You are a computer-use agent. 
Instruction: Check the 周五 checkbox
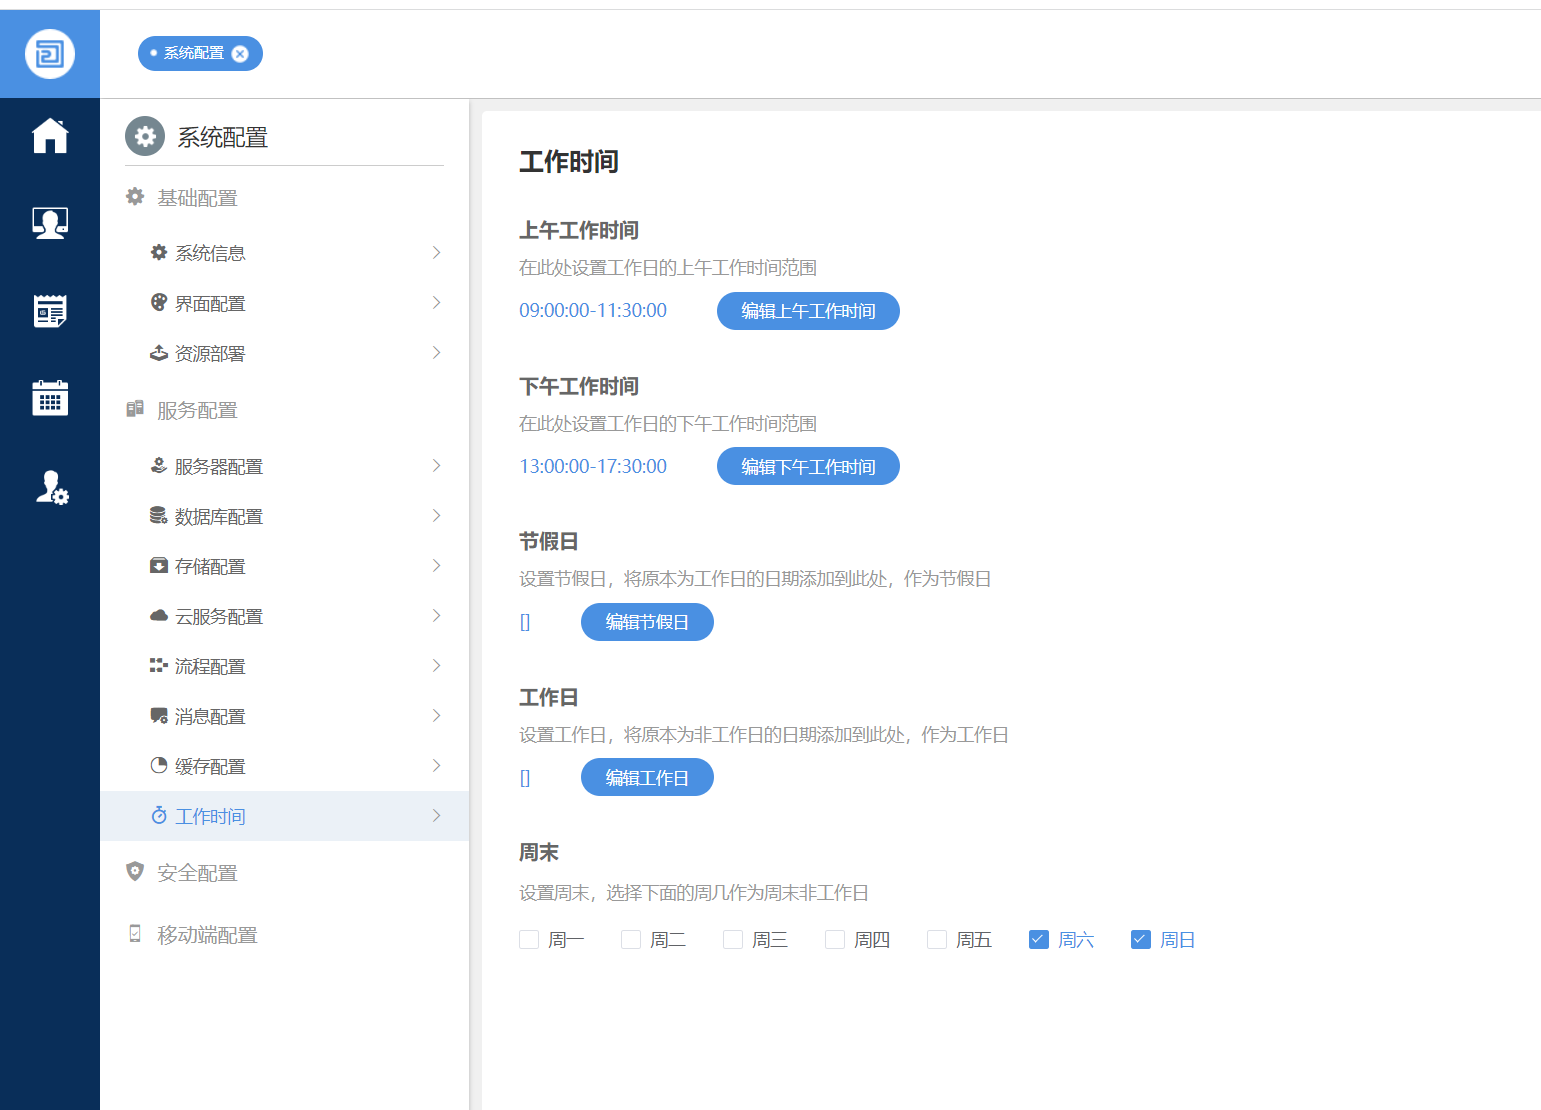[937, 940]
